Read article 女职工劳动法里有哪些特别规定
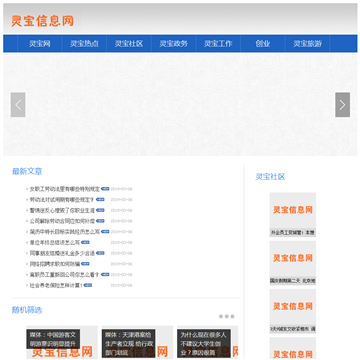The height and width of the screenshot is (360, 360). (65, 189)
